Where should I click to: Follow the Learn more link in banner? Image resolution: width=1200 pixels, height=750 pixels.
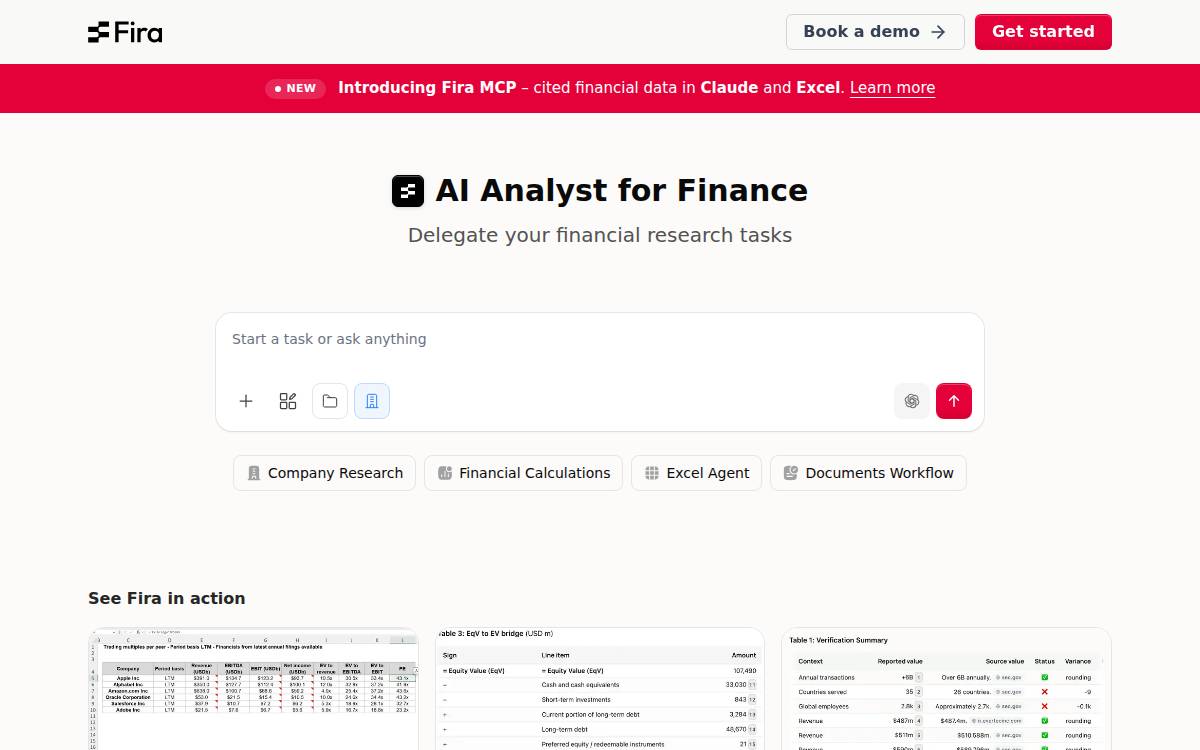[892, 88]
